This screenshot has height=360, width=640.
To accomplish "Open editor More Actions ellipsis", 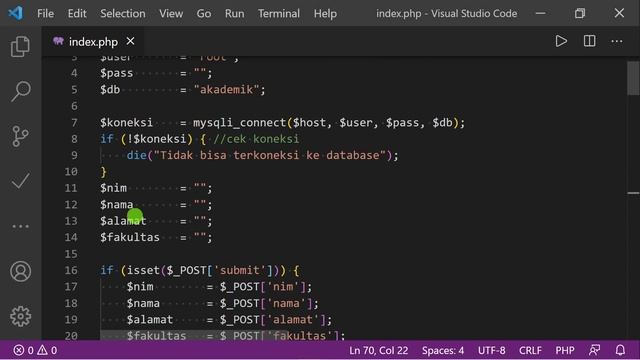I will (x=617, y=41).
